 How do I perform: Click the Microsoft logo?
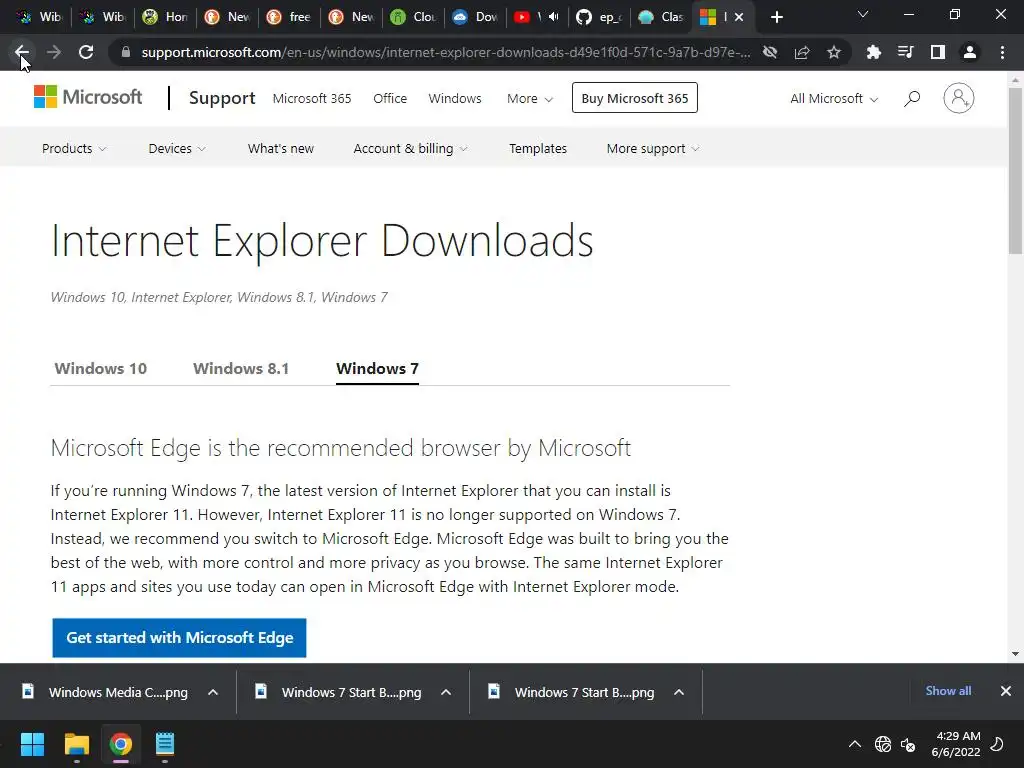[x=88, y=97]
